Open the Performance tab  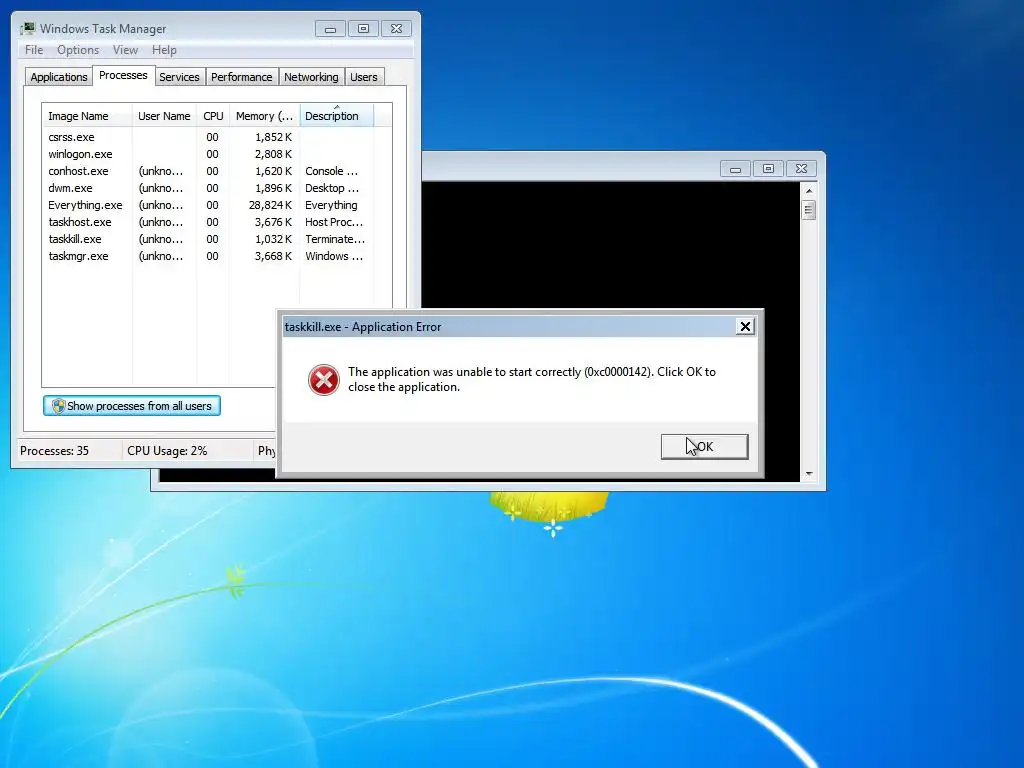tap(241, 77)
